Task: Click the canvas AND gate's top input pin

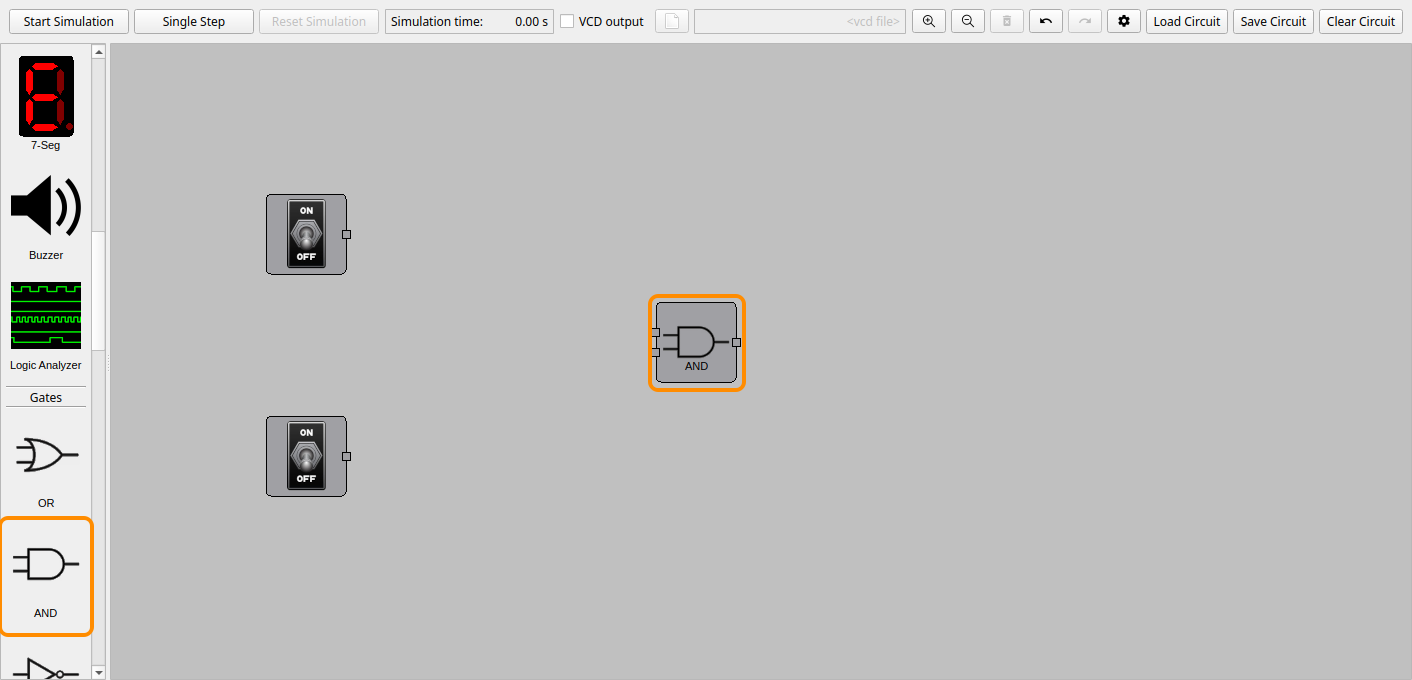Action: coord(656,332)
